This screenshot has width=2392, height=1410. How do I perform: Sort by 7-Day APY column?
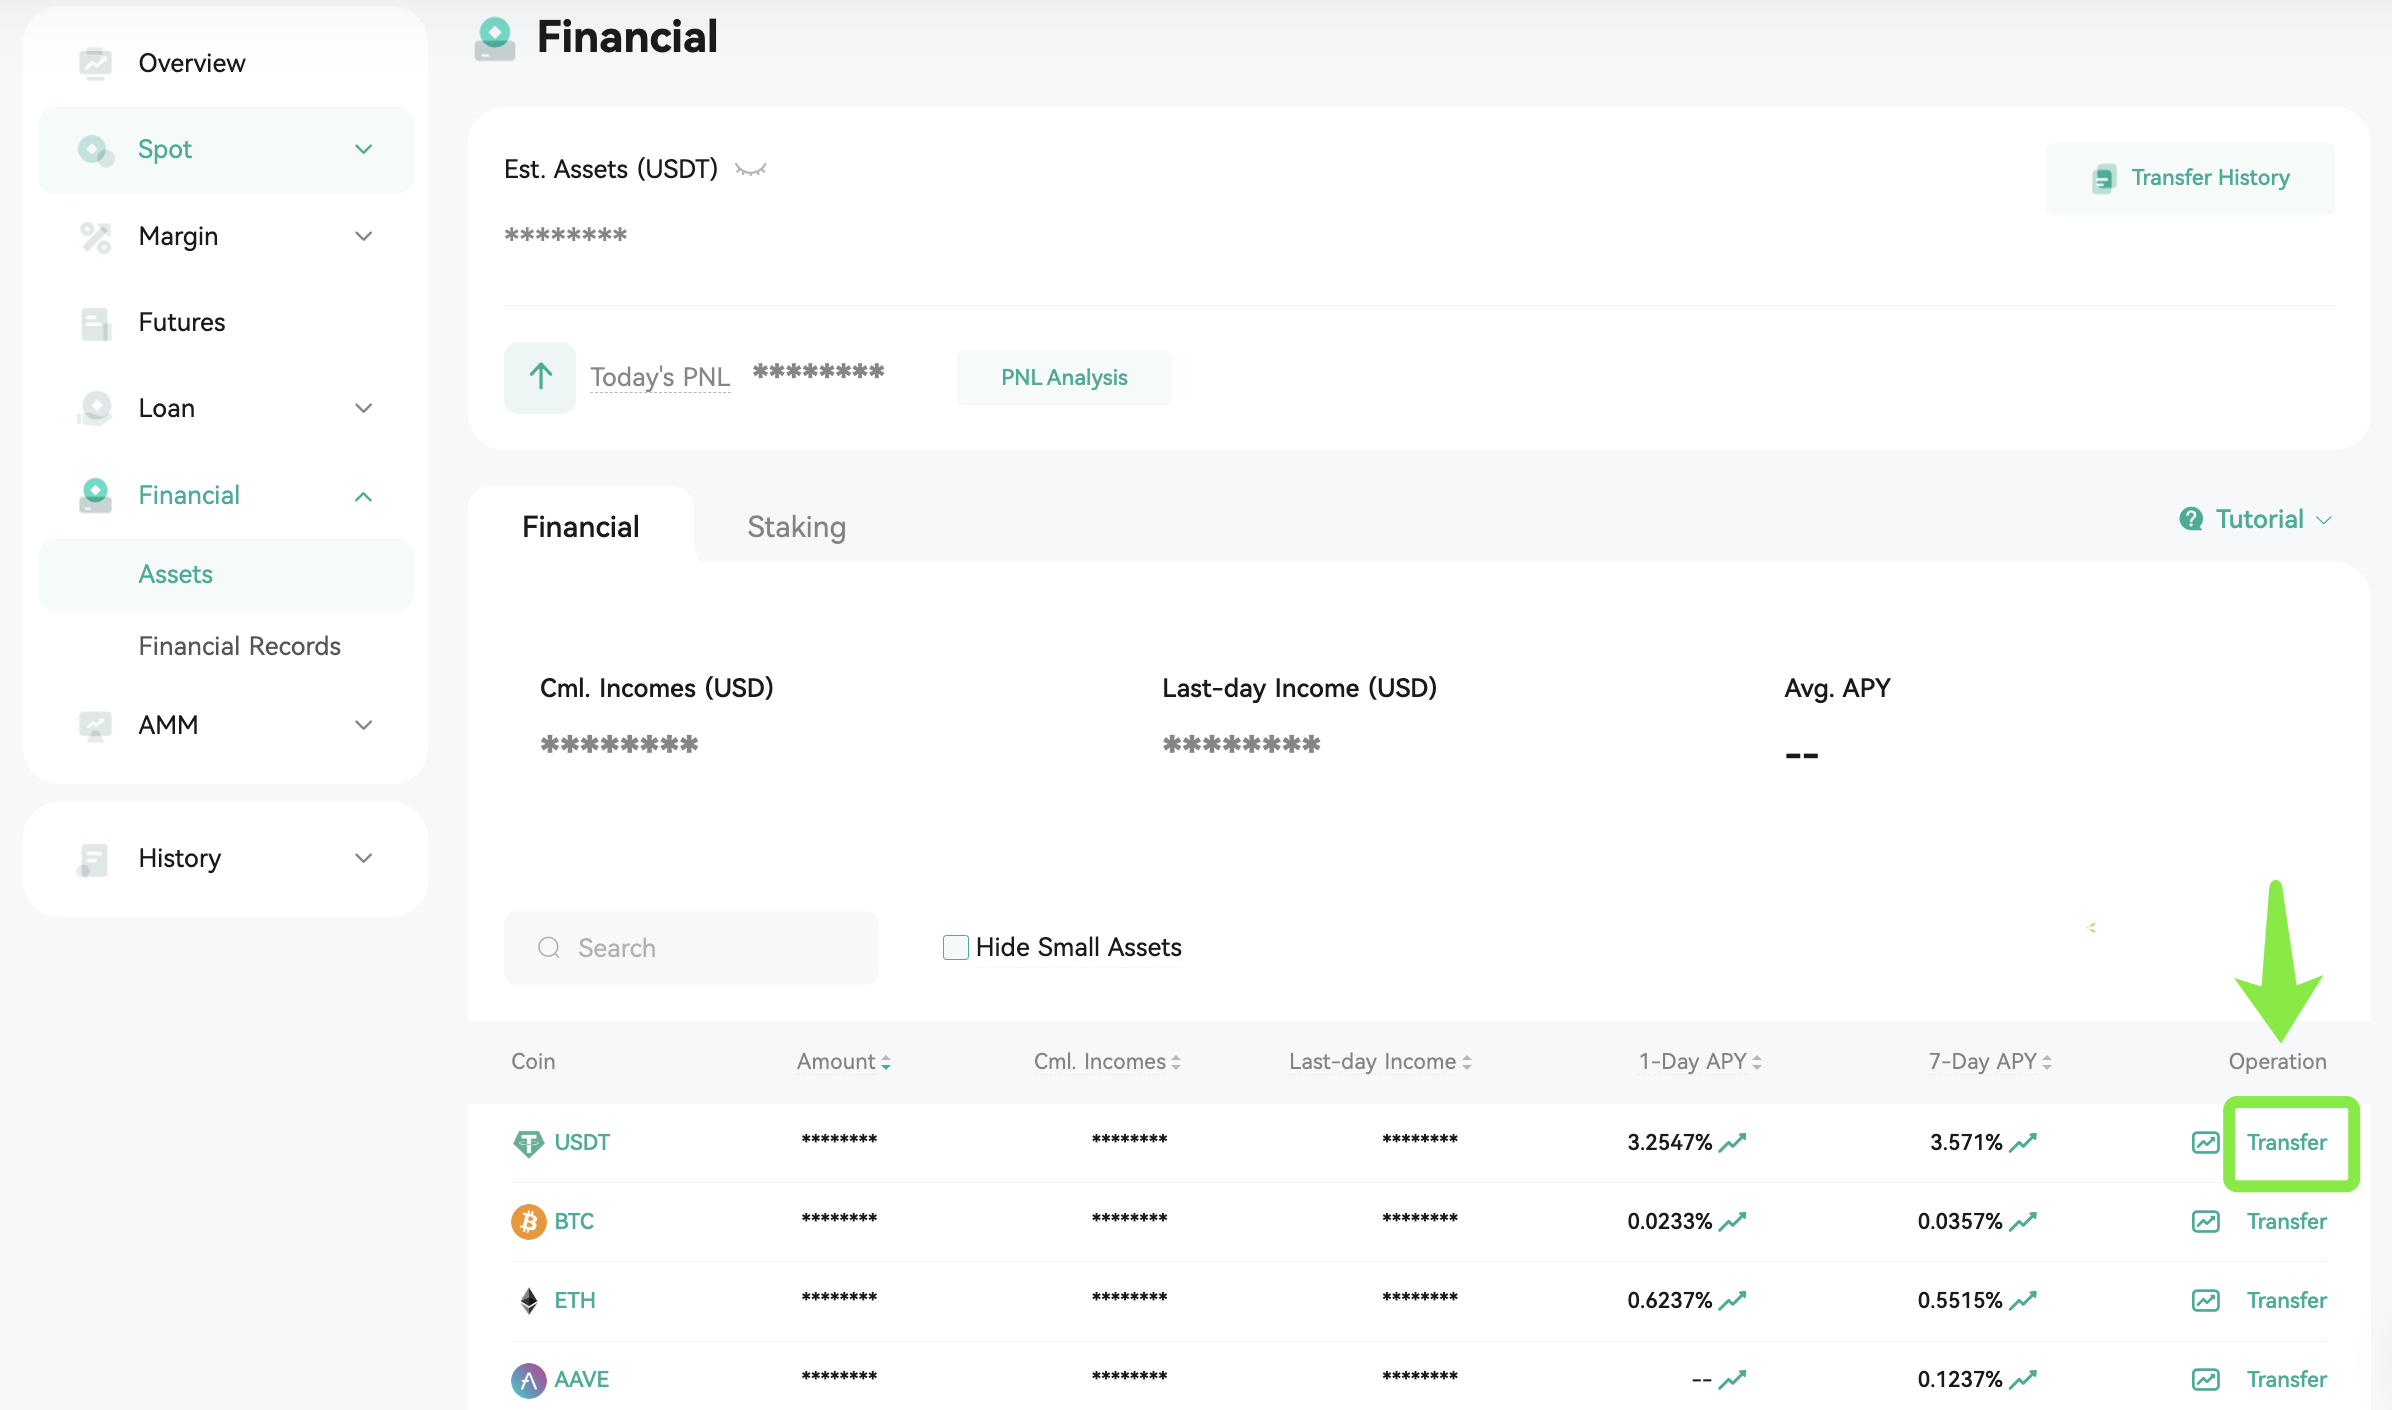click(1990, 1061)
